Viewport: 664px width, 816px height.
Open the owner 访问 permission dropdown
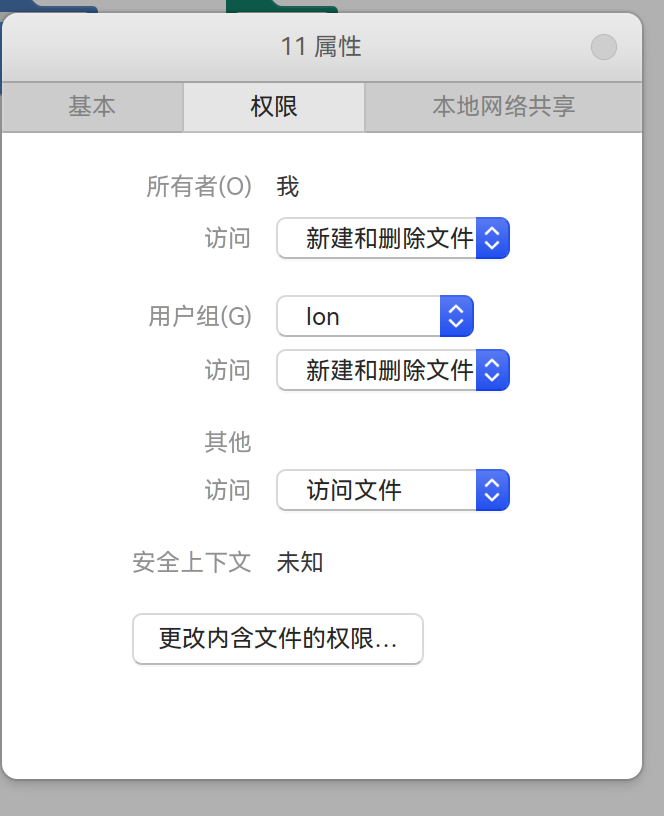(393, 238)
